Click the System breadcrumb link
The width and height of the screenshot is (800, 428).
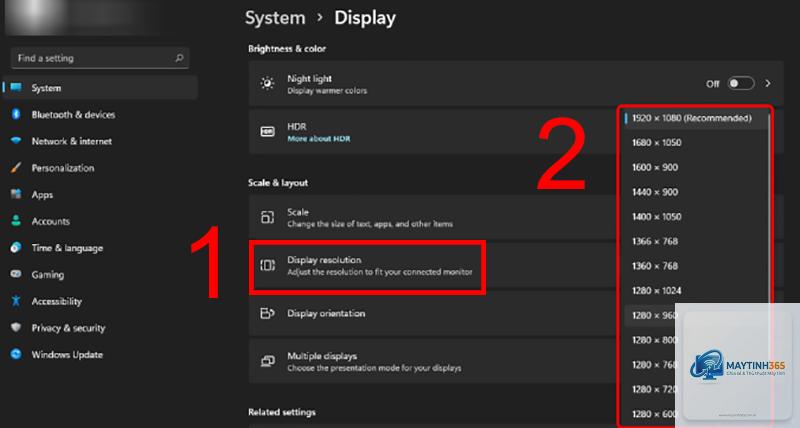coord(275,18)
